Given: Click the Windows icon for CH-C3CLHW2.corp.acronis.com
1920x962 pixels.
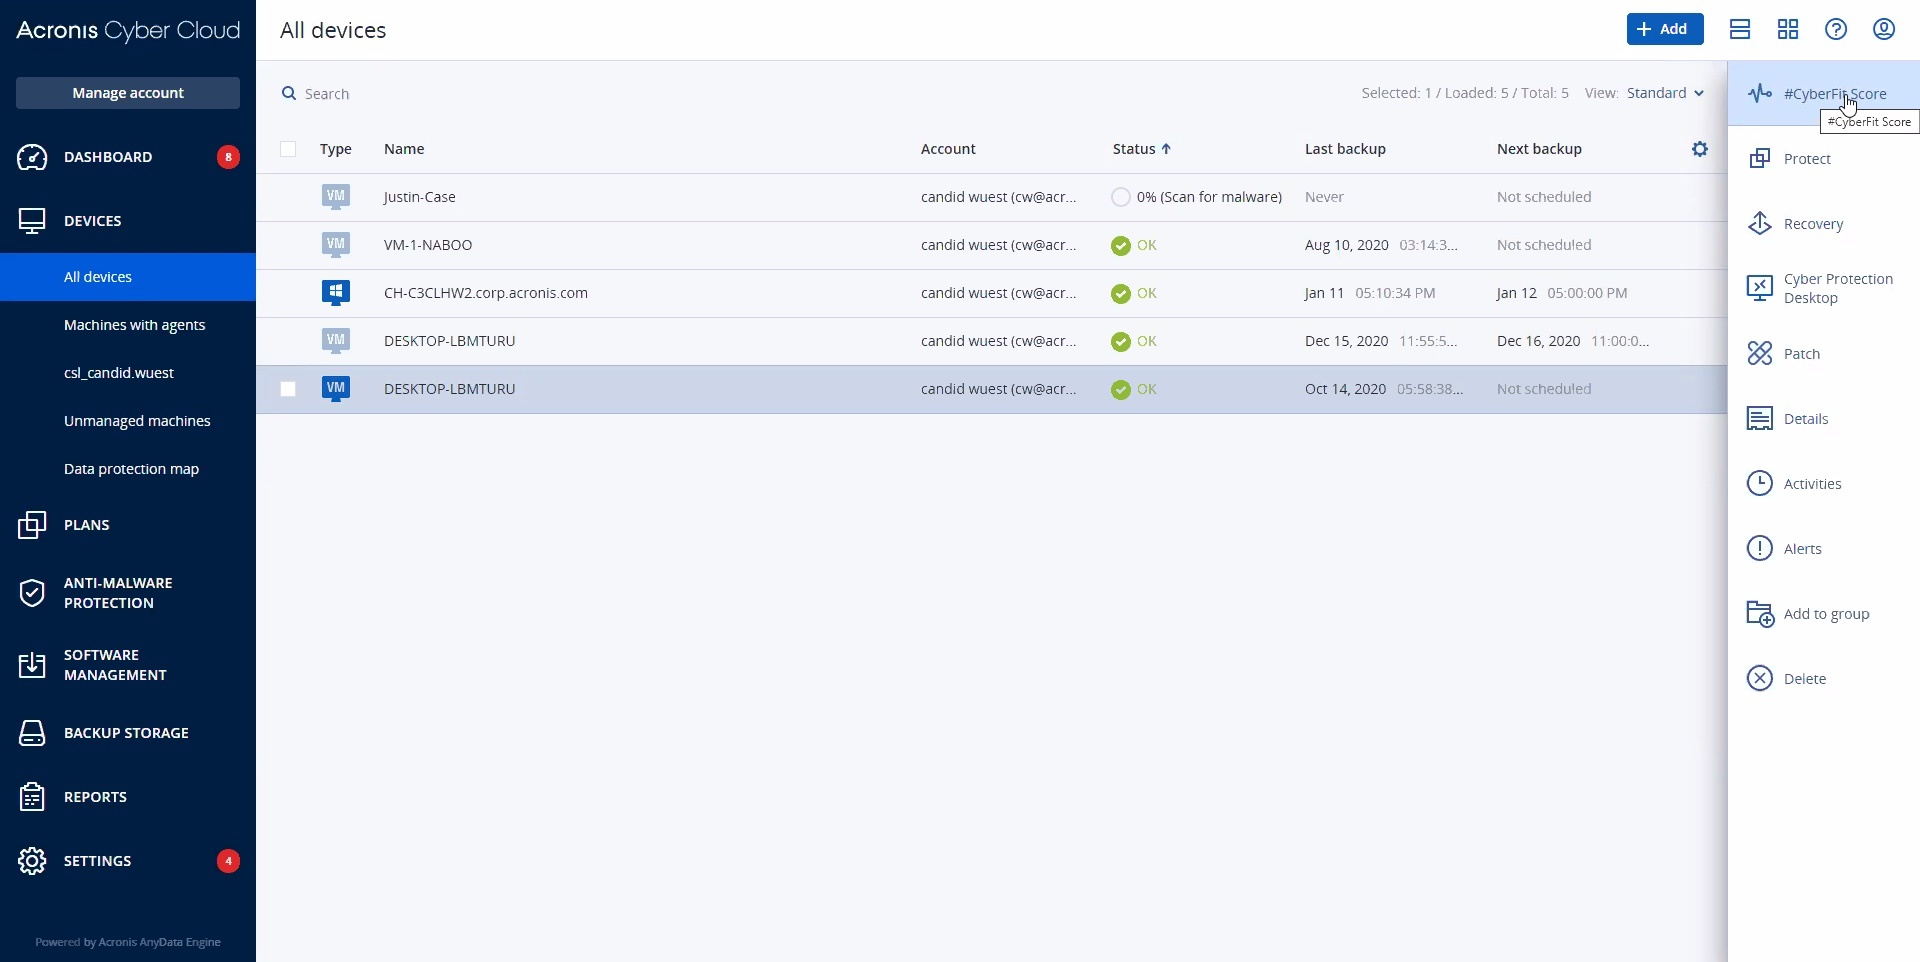Looking at the screenshot, I should [336, 293].
